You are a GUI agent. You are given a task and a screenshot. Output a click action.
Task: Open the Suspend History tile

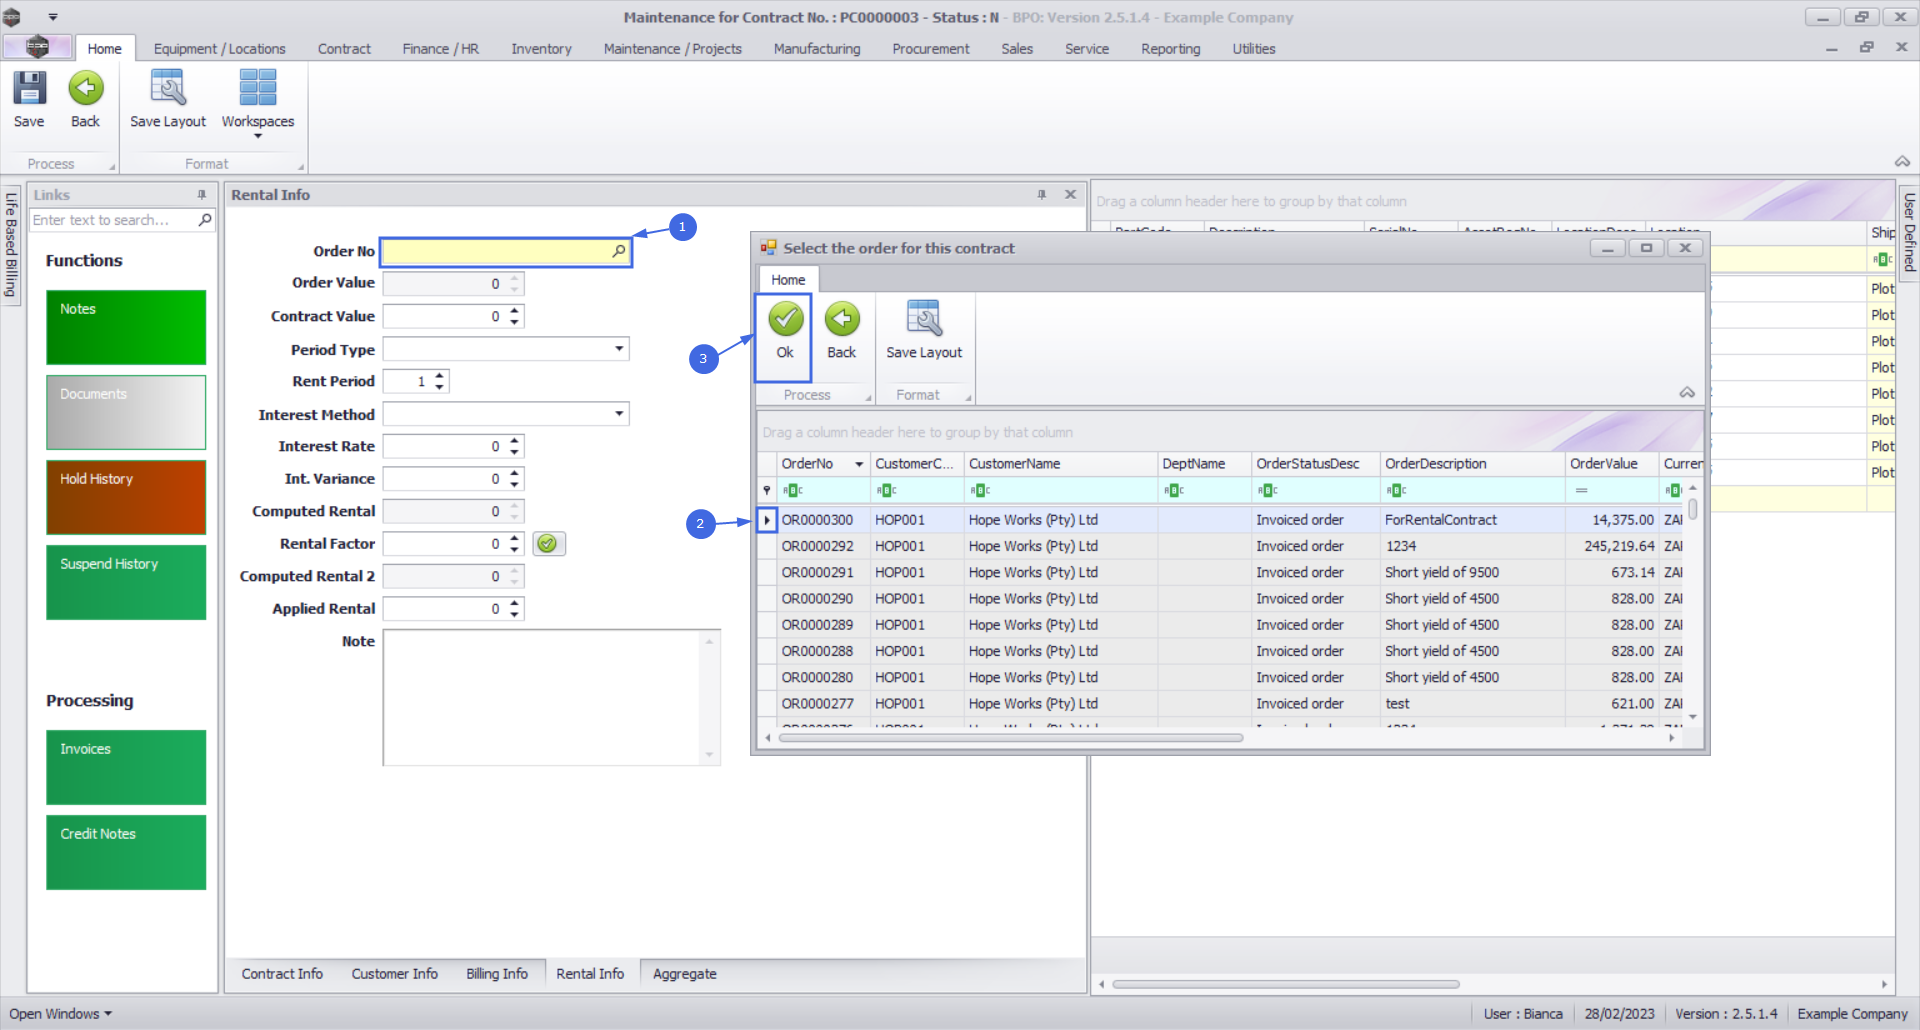click(126, 582)
